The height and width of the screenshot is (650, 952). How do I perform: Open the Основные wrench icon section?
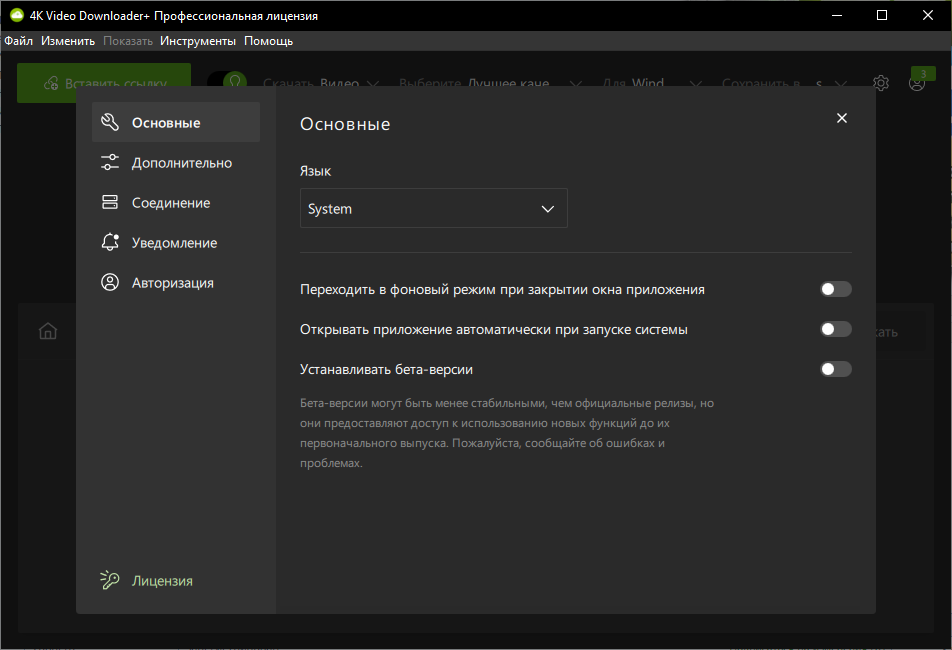point(110,123)
